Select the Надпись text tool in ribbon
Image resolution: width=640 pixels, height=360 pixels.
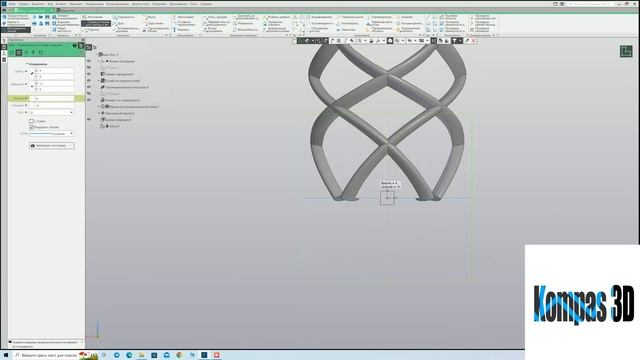pos(181,30)
